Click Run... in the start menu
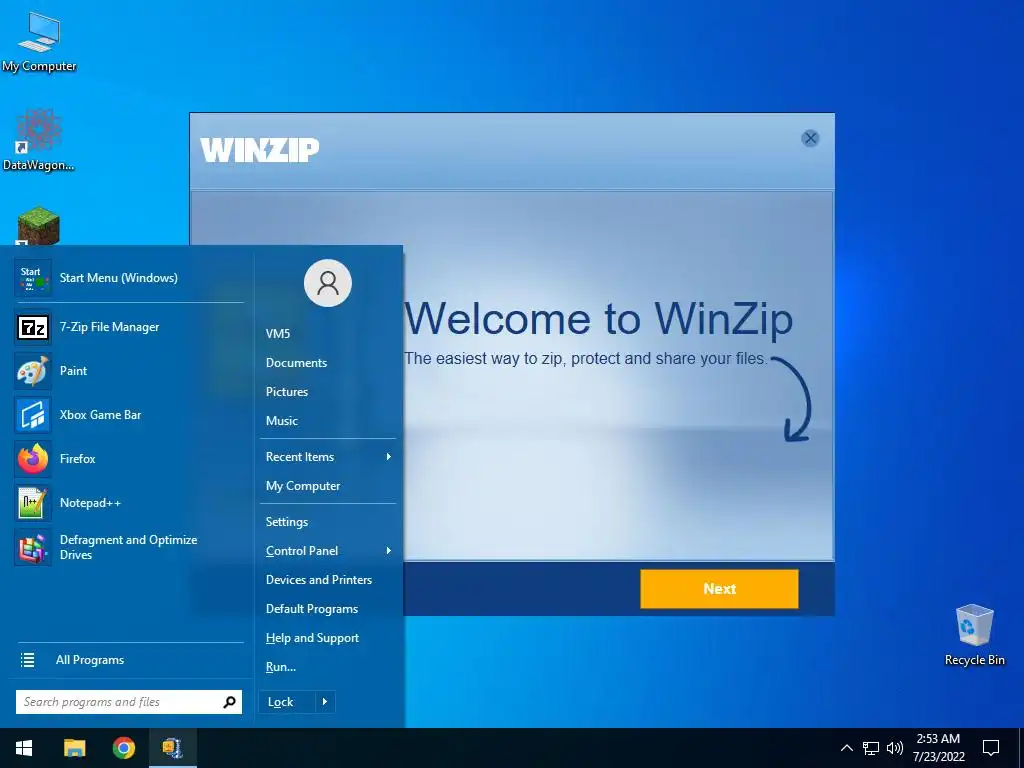The height and width of the screenshot is (768, 1024). point(280,667)
